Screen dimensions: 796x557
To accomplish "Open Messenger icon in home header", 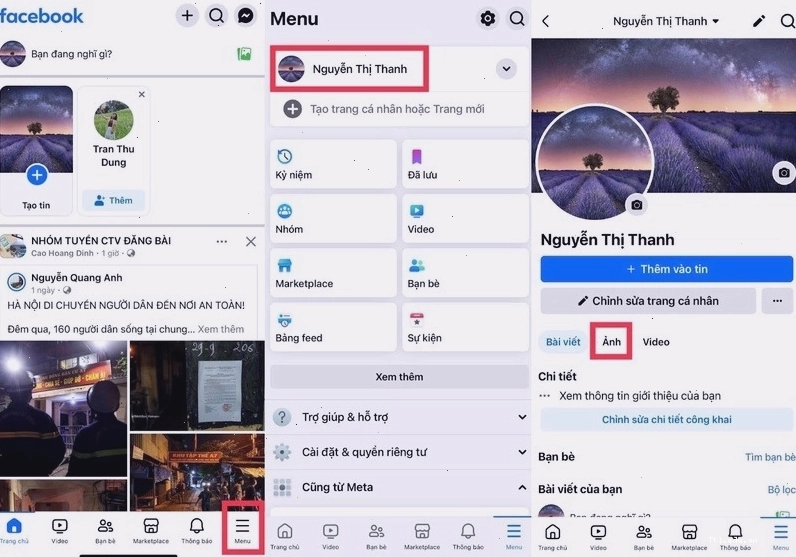I will point(246,16).
